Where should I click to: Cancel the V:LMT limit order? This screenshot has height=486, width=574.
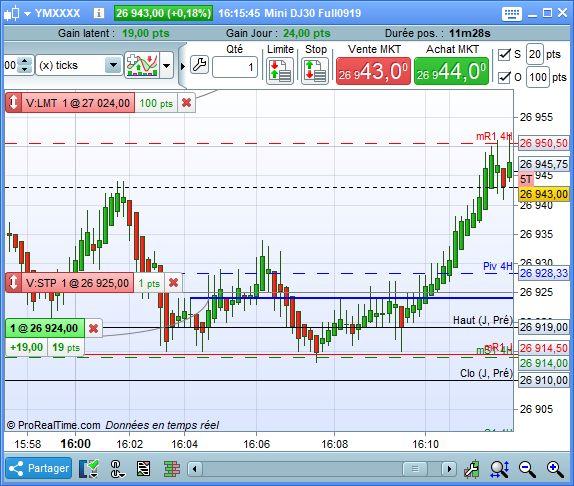(x=187, y=103)
